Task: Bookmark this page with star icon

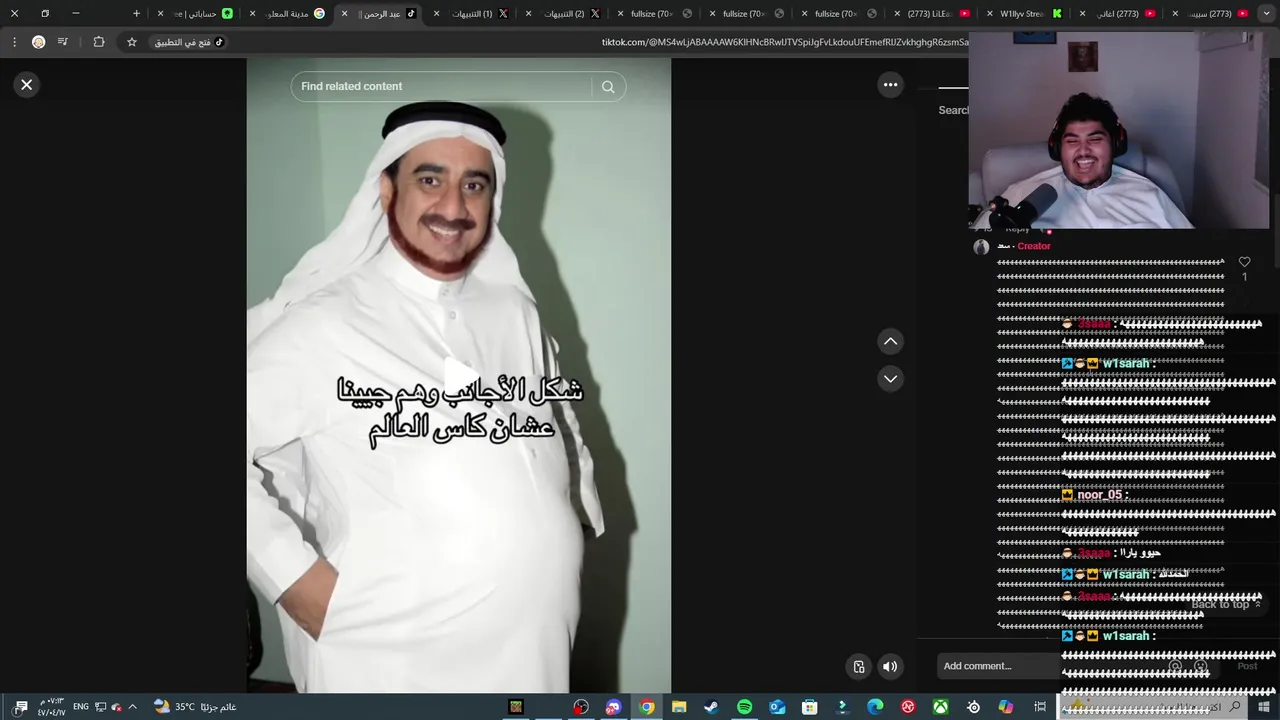Action: point(131,42)
